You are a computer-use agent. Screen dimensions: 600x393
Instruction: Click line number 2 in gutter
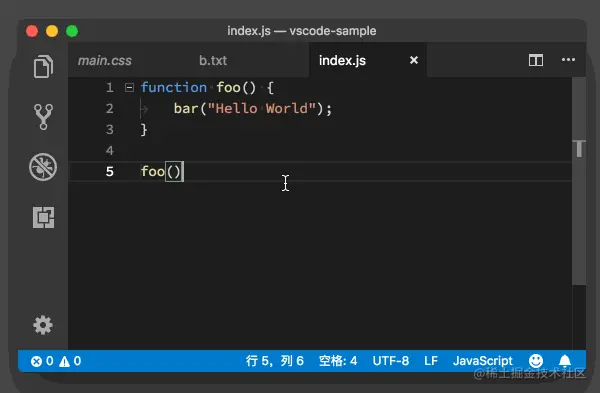[x=110, y=109]
